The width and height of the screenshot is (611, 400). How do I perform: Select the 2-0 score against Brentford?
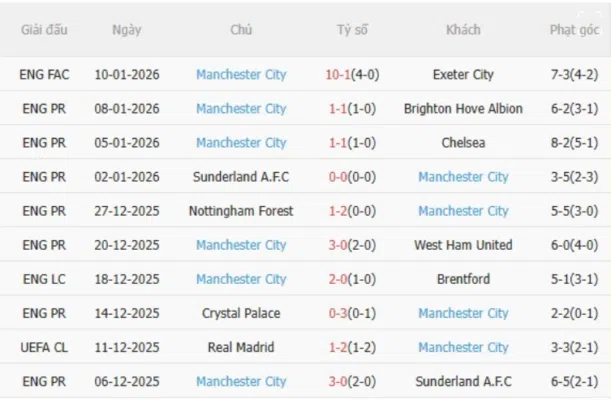point(338,279)
